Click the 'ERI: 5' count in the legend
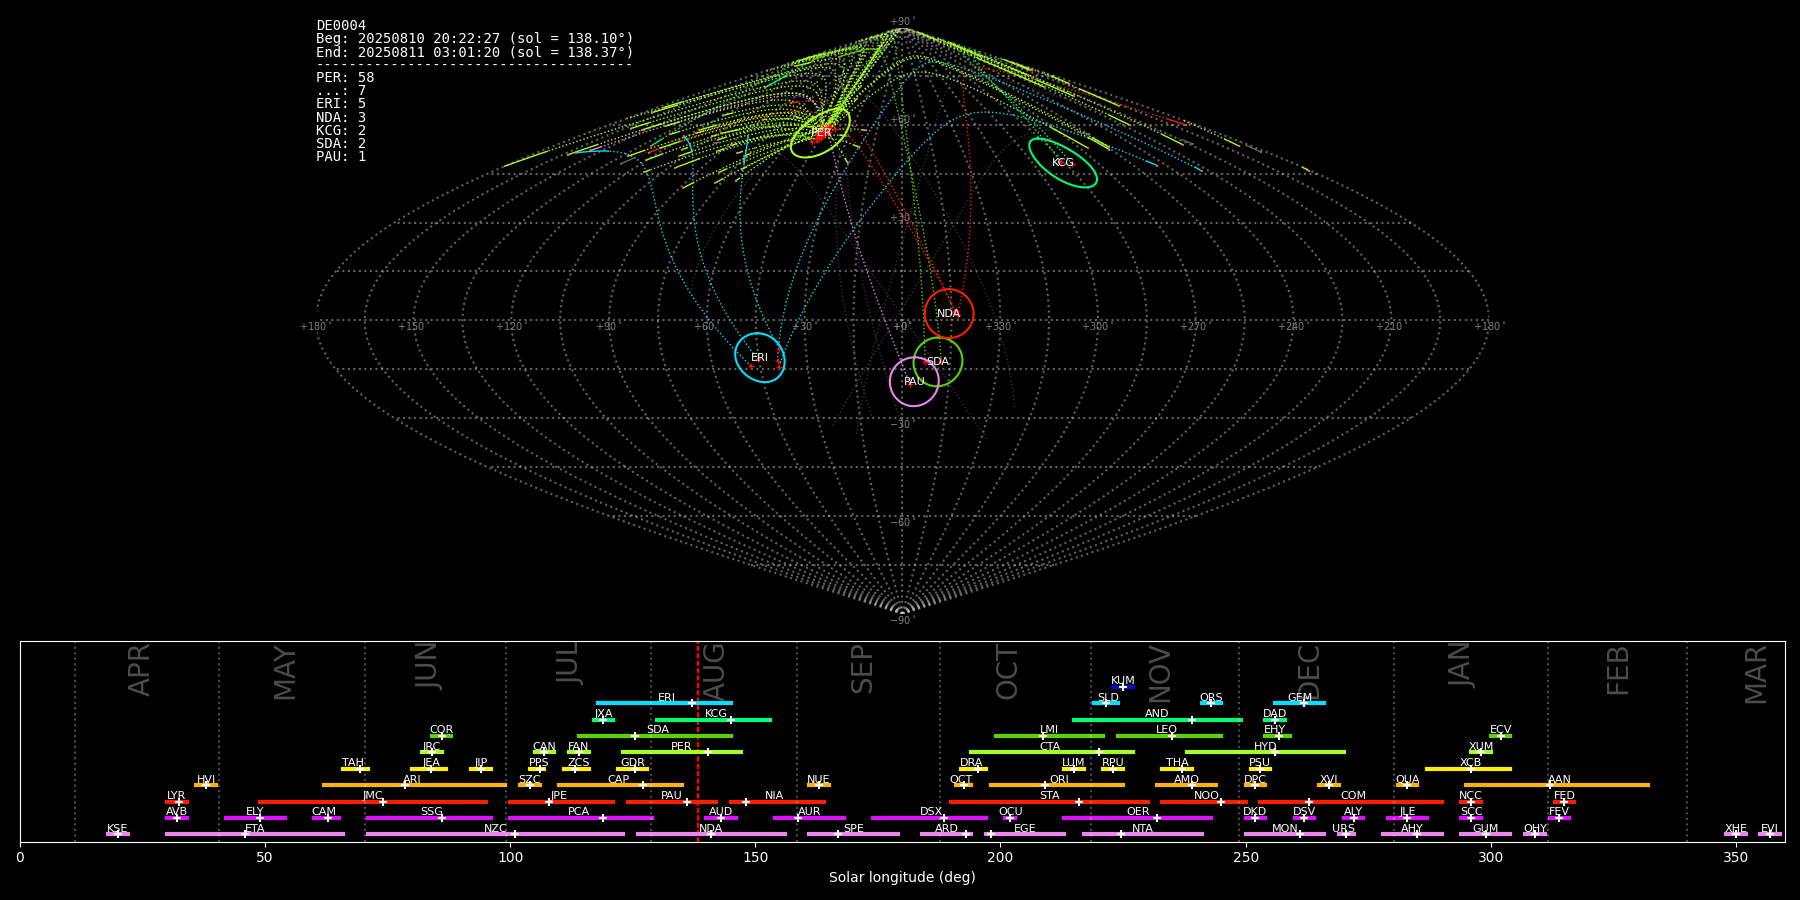Screen dimensions: 1800x900 coord(341,103)
